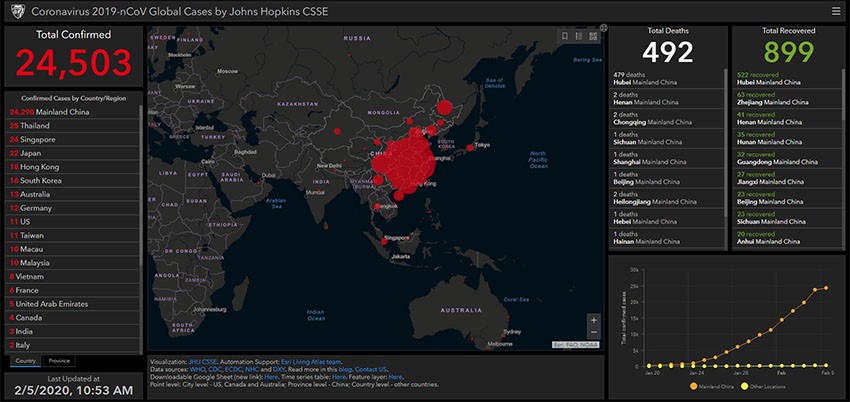850x402 pixels.
Task: Click the 492 Total Deaths number
Action: [x=668, y=52]
